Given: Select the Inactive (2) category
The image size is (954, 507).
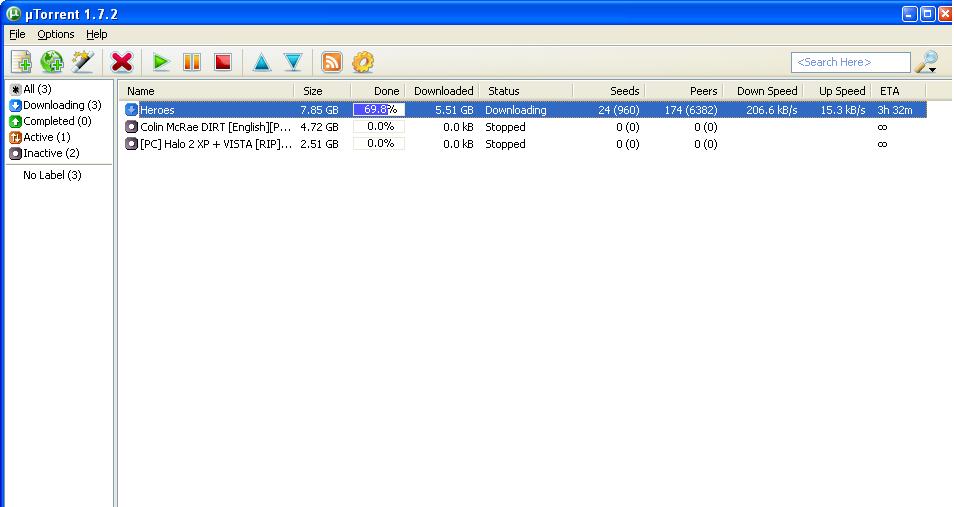Looking at the screenshot, I should coord(44,153).
